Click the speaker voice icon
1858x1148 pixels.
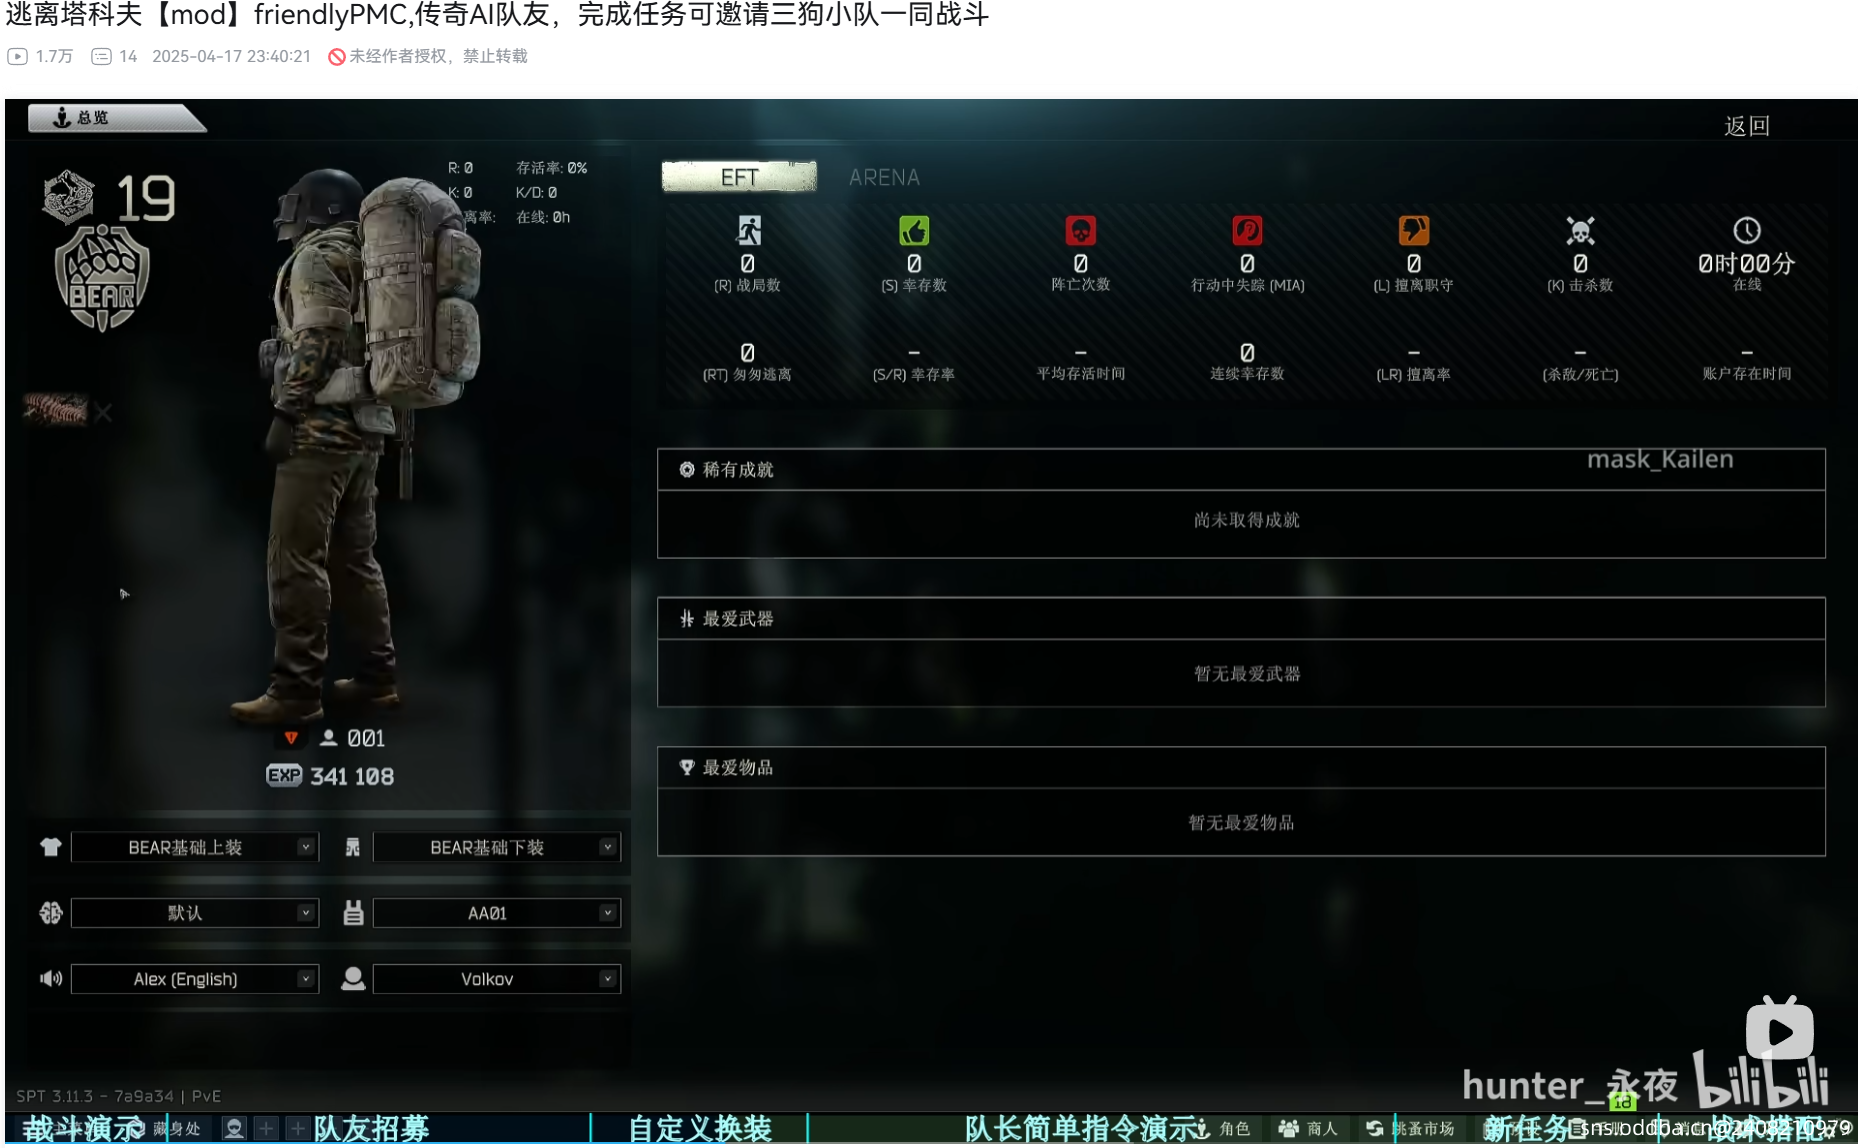pos(51,978)
